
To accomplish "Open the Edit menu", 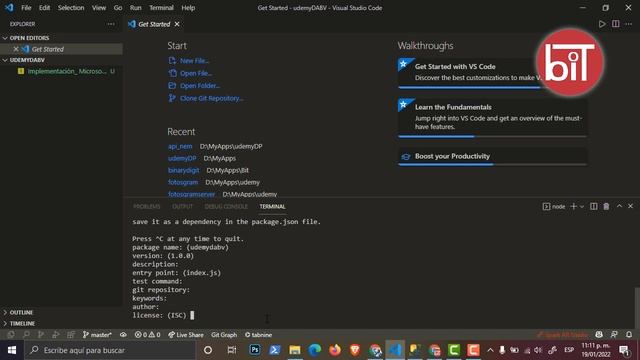I will point(44,8).
